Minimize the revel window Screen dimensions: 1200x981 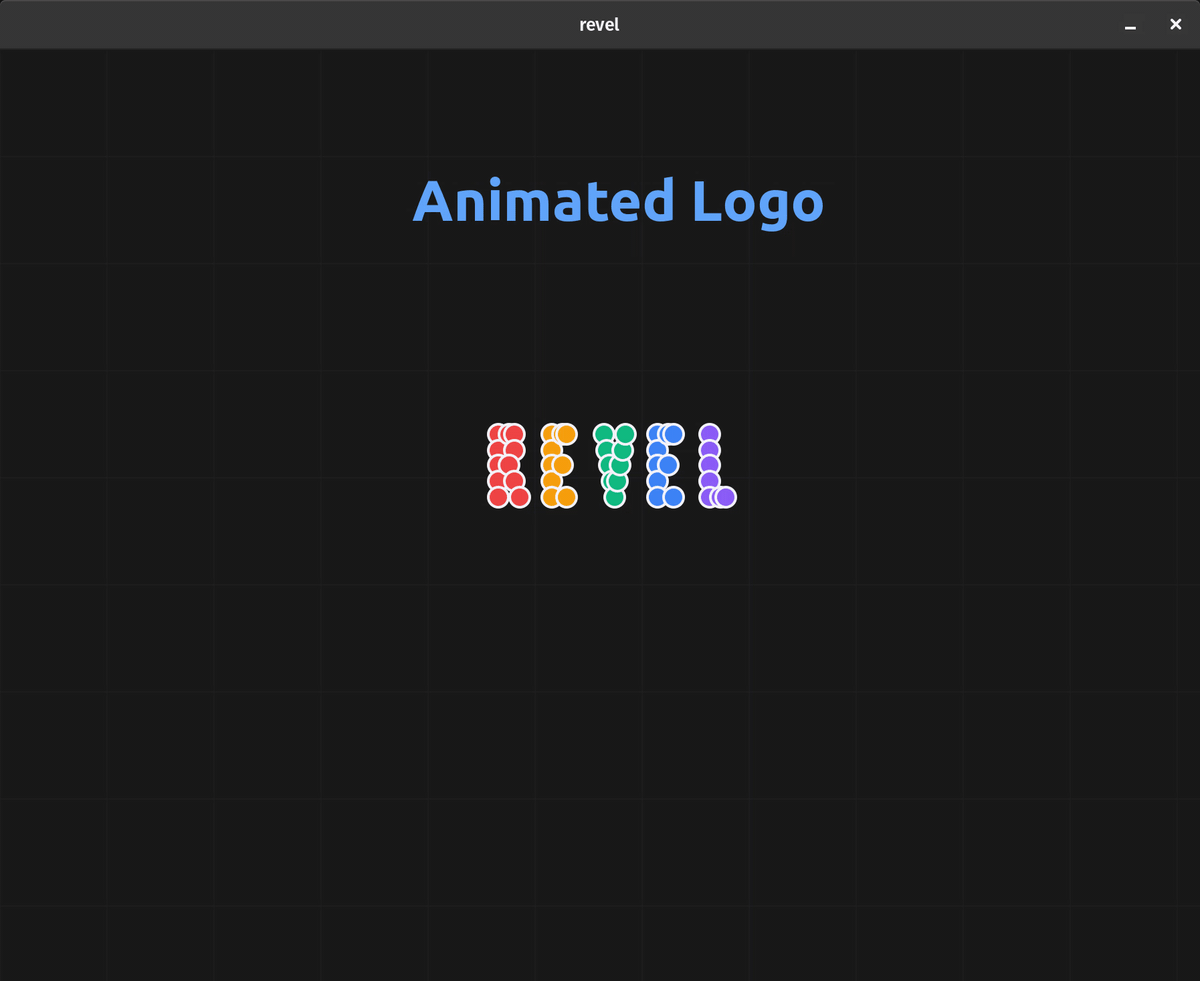(x=1130, y=26)
